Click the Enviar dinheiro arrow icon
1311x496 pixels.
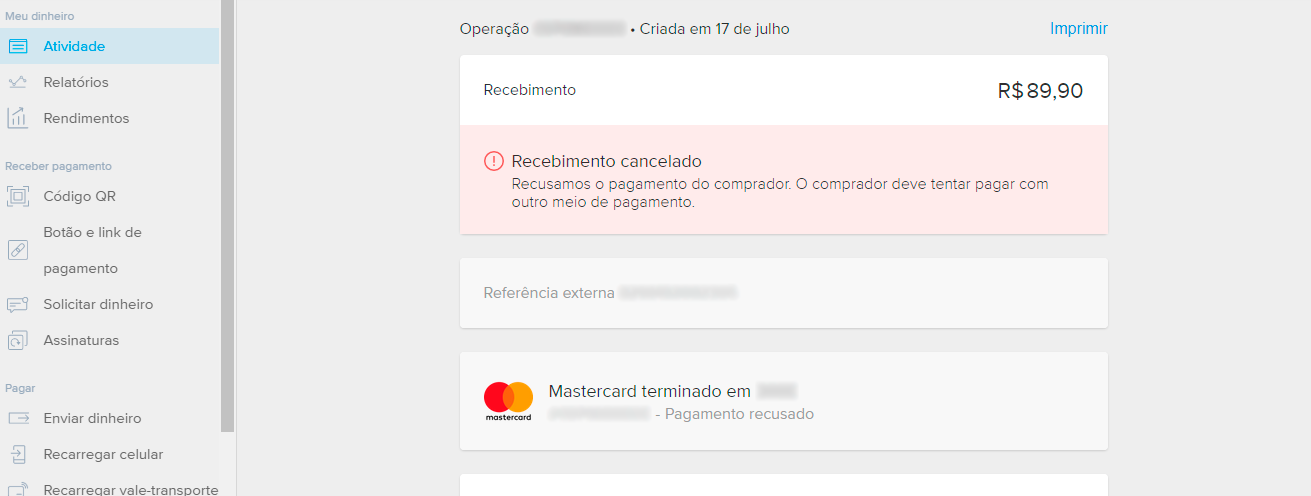click(x=18, y=418)
